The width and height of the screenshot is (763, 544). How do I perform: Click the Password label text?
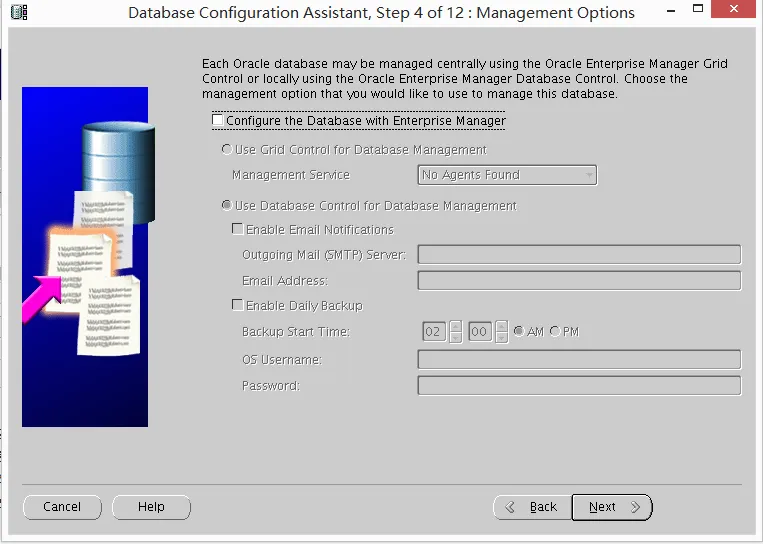pyautogui.click(x=271, y=386)
